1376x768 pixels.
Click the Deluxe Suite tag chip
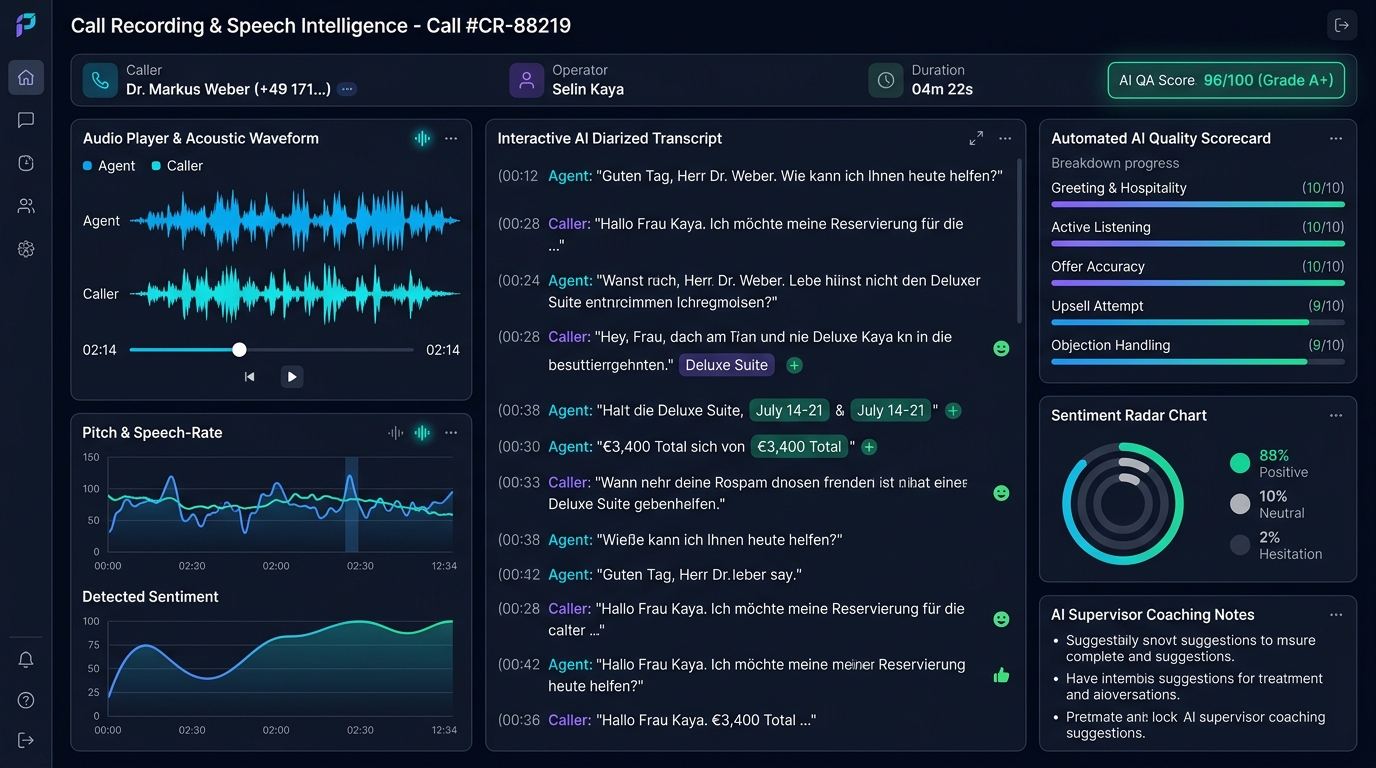(727, 365)
